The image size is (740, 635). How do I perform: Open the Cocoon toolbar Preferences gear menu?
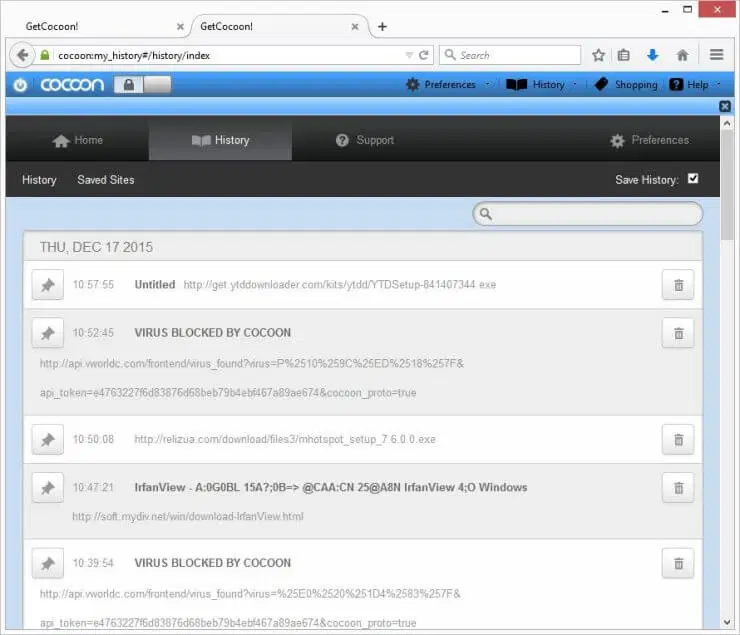(x=448, y=84)
